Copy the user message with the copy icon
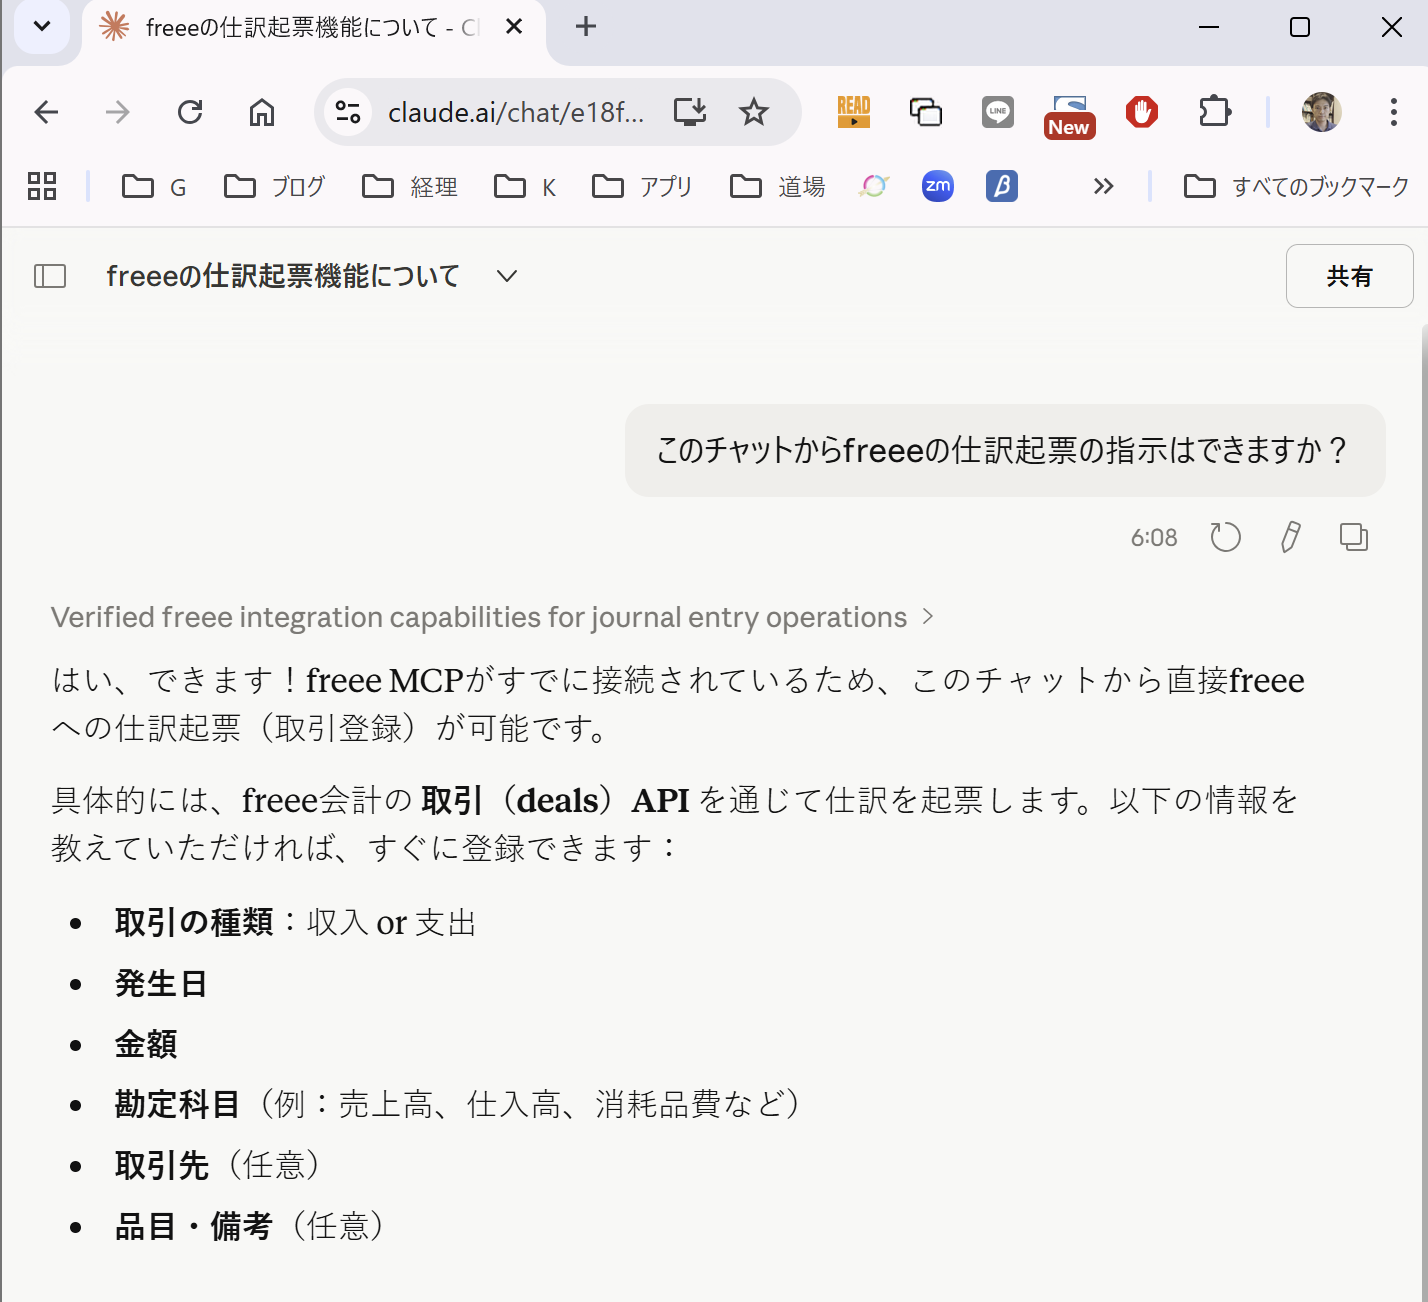This screenshot has width=1428, height=1302. 1353,538
